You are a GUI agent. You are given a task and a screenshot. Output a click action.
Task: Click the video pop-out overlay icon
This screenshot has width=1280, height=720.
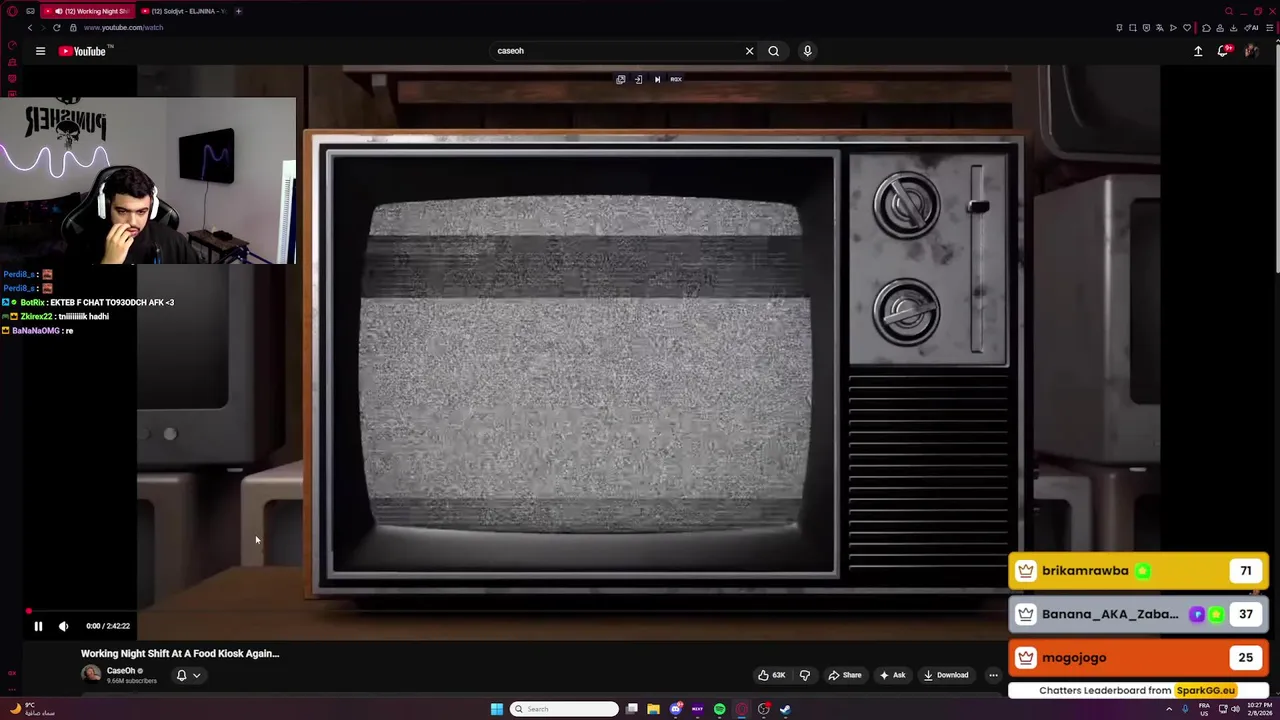620,79
